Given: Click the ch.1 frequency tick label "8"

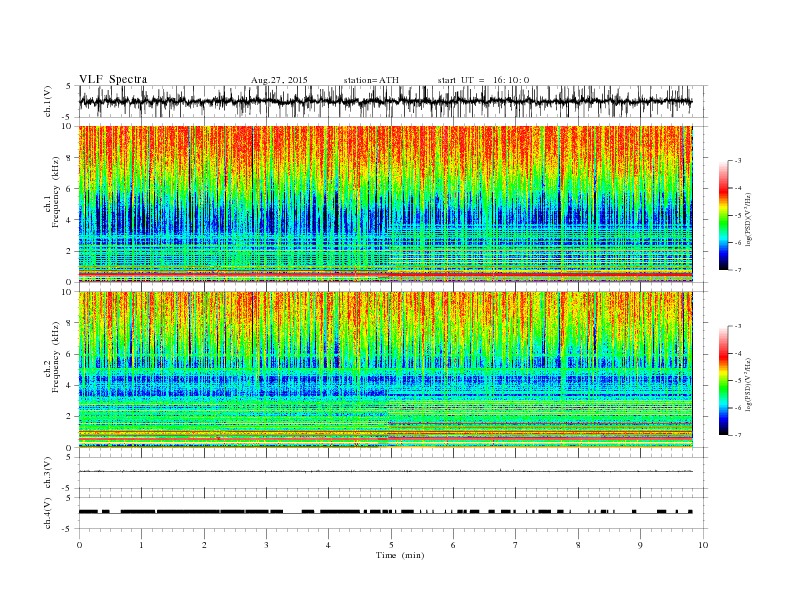Looking at the screenshot, I should 69,158.
